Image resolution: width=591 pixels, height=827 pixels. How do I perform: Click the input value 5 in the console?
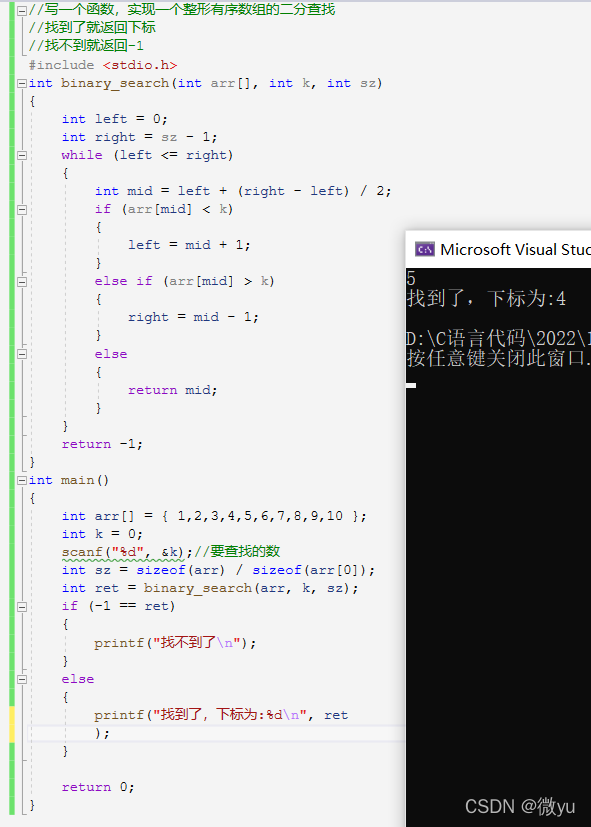[411, 278]
